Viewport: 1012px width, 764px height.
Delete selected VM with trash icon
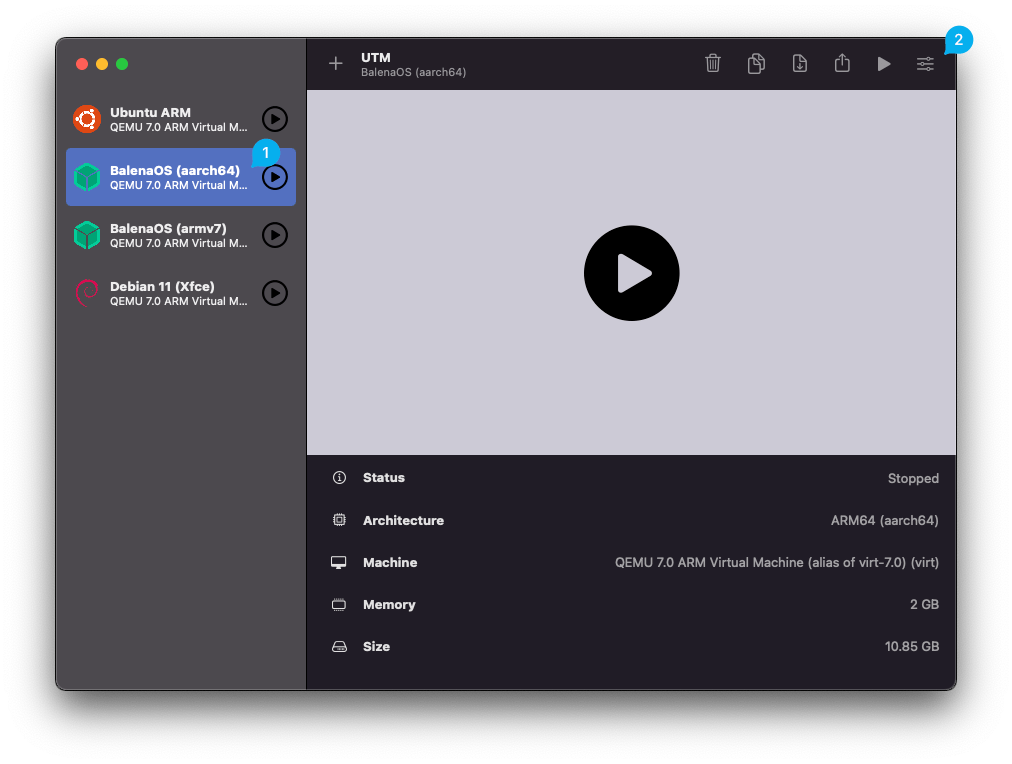click(713, 64)
